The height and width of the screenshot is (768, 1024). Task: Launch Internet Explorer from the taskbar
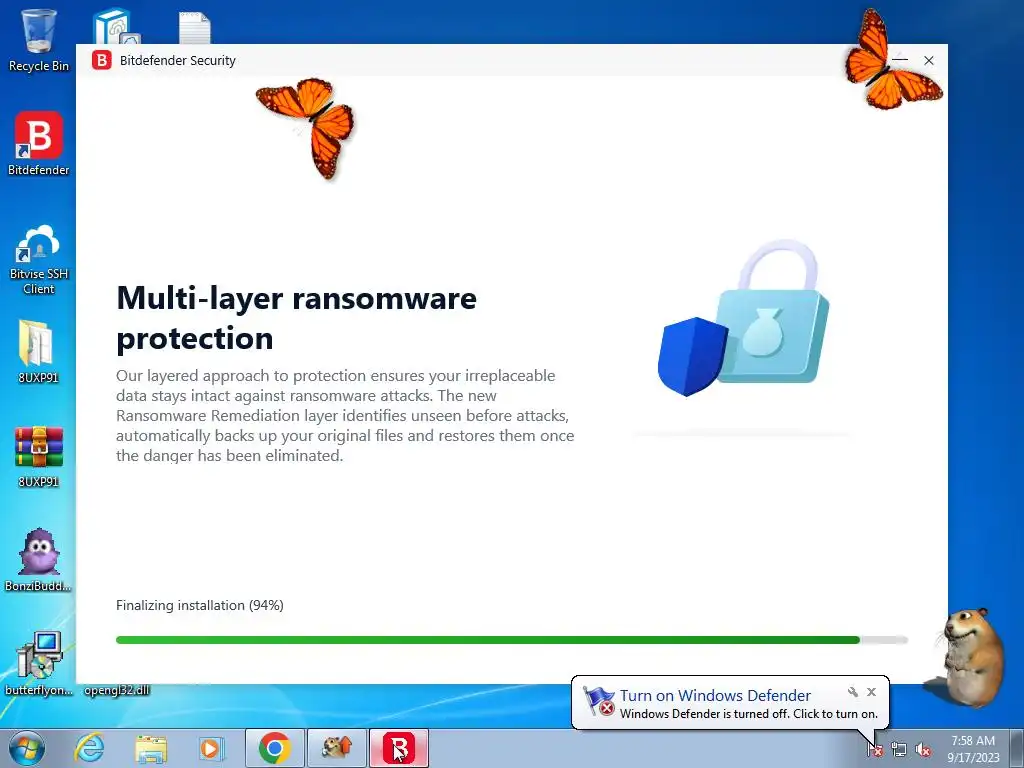pyautogui.click(x=89, y=748)
